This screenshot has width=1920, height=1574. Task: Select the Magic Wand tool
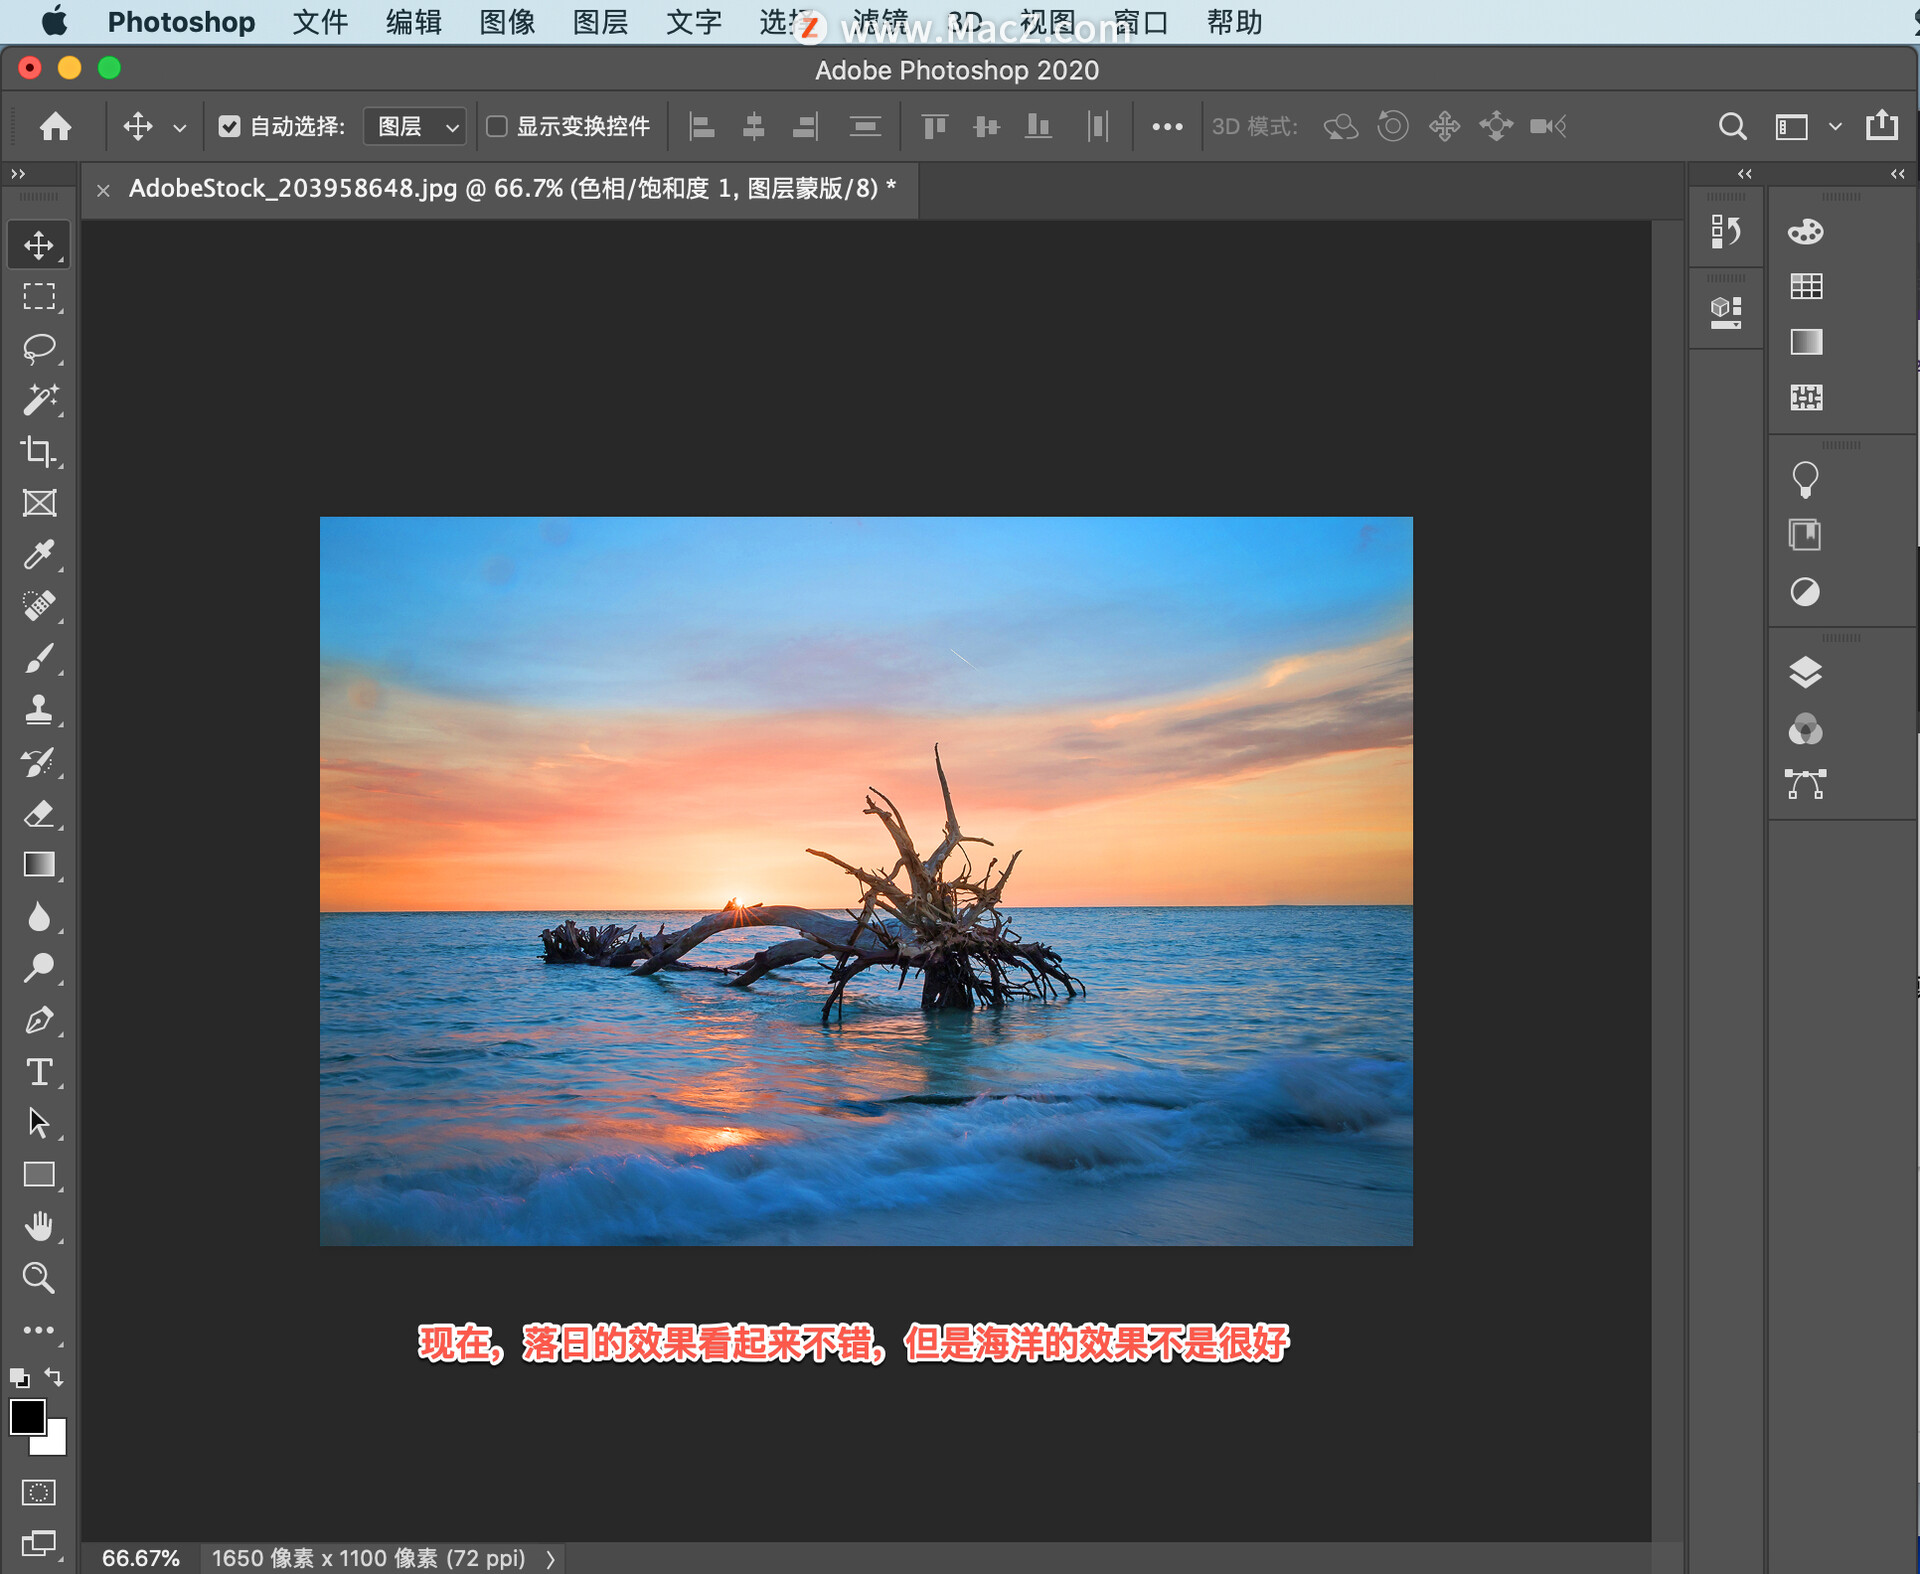(39, 400)
